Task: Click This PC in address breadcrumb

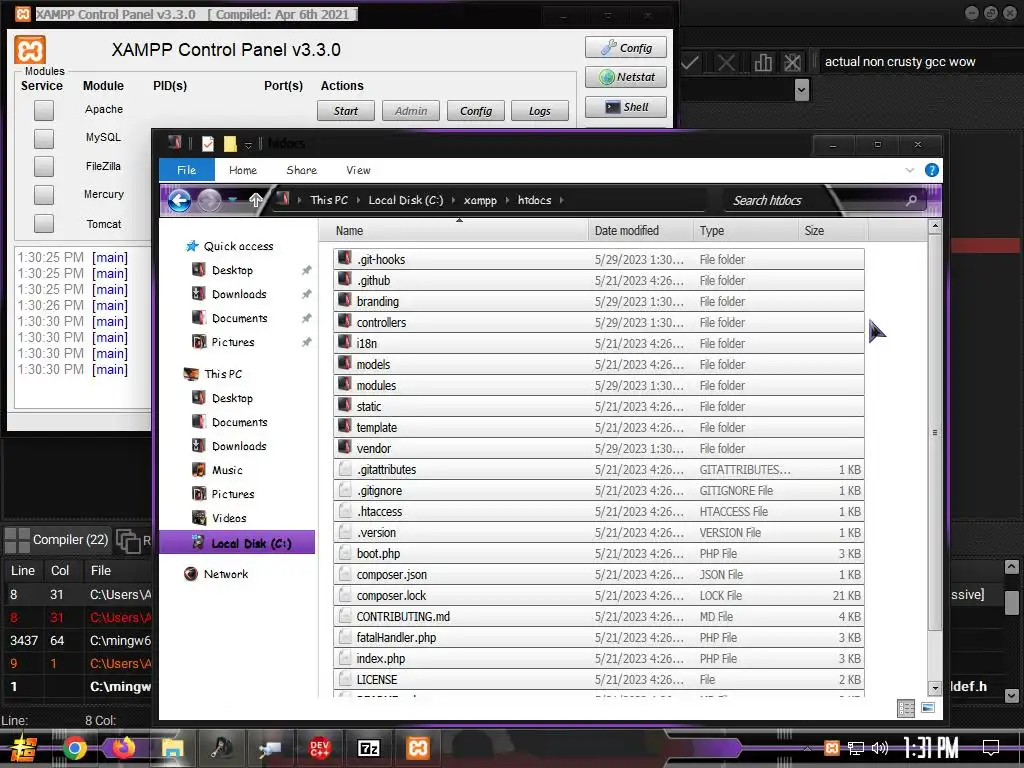Action: tap(329, 200)
